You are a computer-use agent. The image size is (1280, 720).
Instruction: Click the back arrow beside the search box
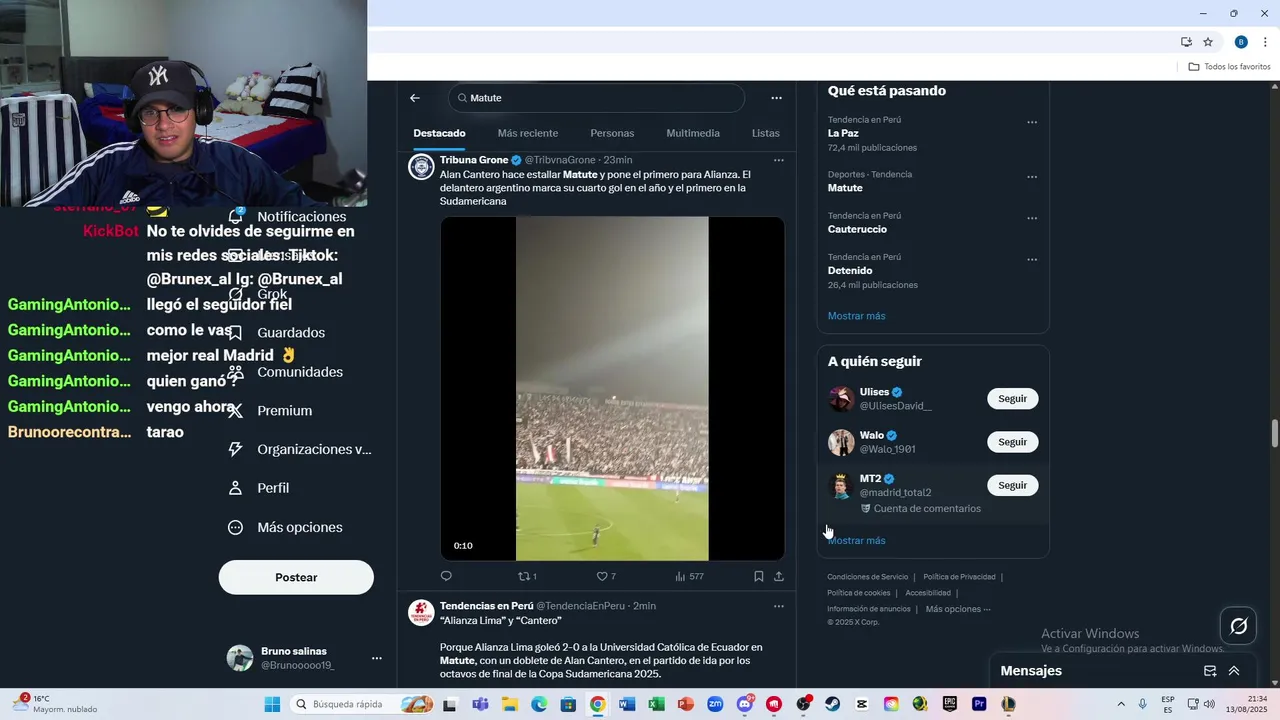(415, 98)
